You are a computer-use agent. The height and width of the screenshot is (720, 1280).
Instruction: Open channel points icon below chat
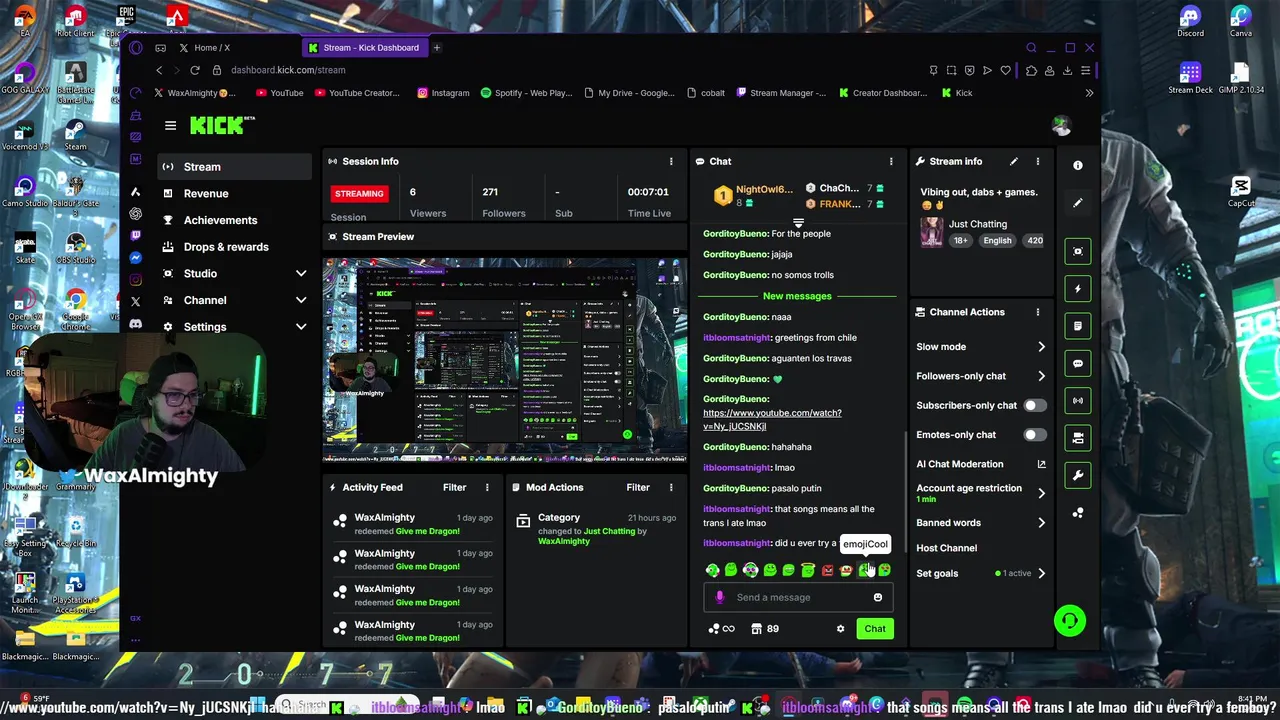(721, 629)
